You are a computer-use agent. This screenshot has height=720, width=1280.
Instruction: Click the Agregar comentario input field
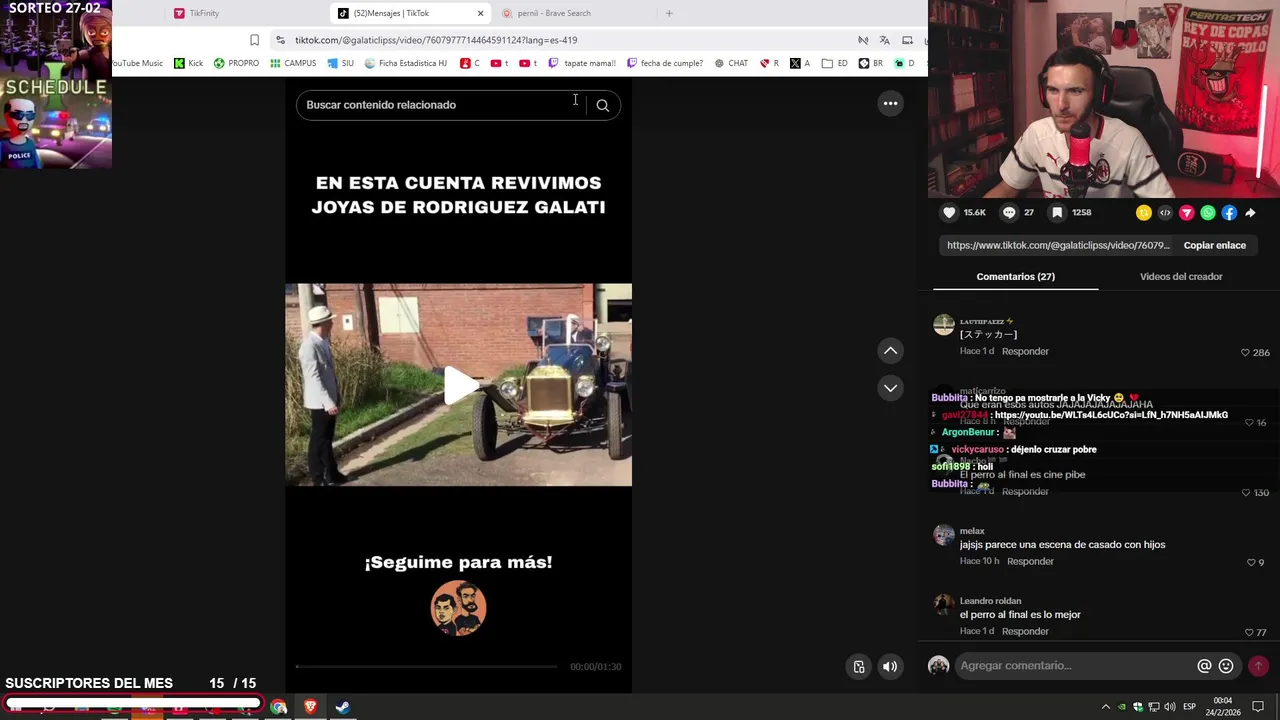tap(1075, 666)
